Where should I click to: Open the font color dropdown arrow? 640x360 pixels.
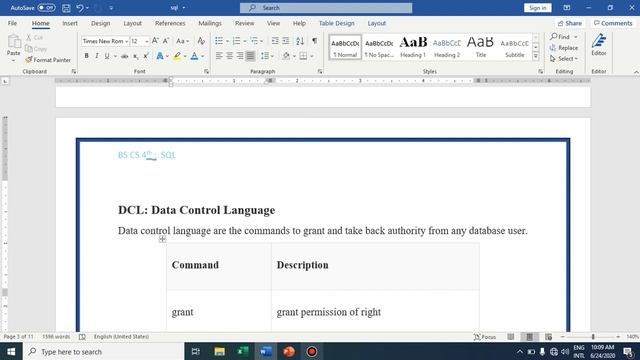coord(202,56)
